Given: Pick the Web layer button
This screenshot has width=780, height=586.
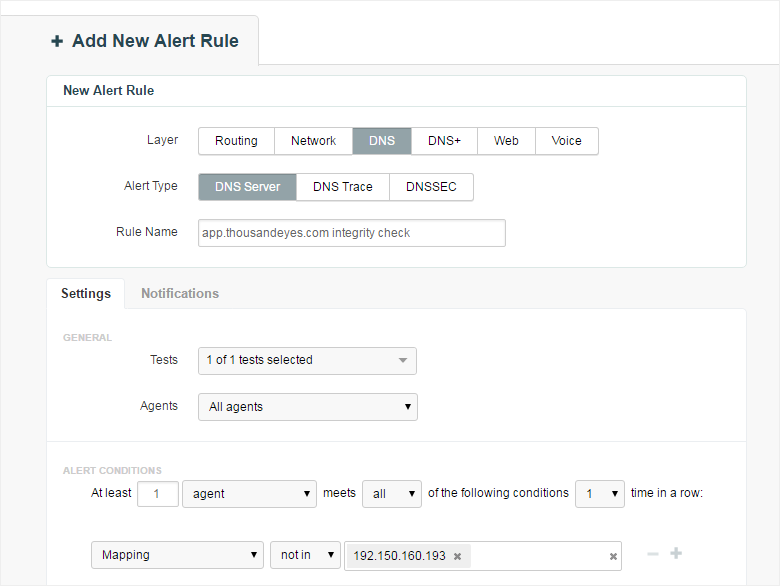Looking at the screenshot, I should [506, 141].
